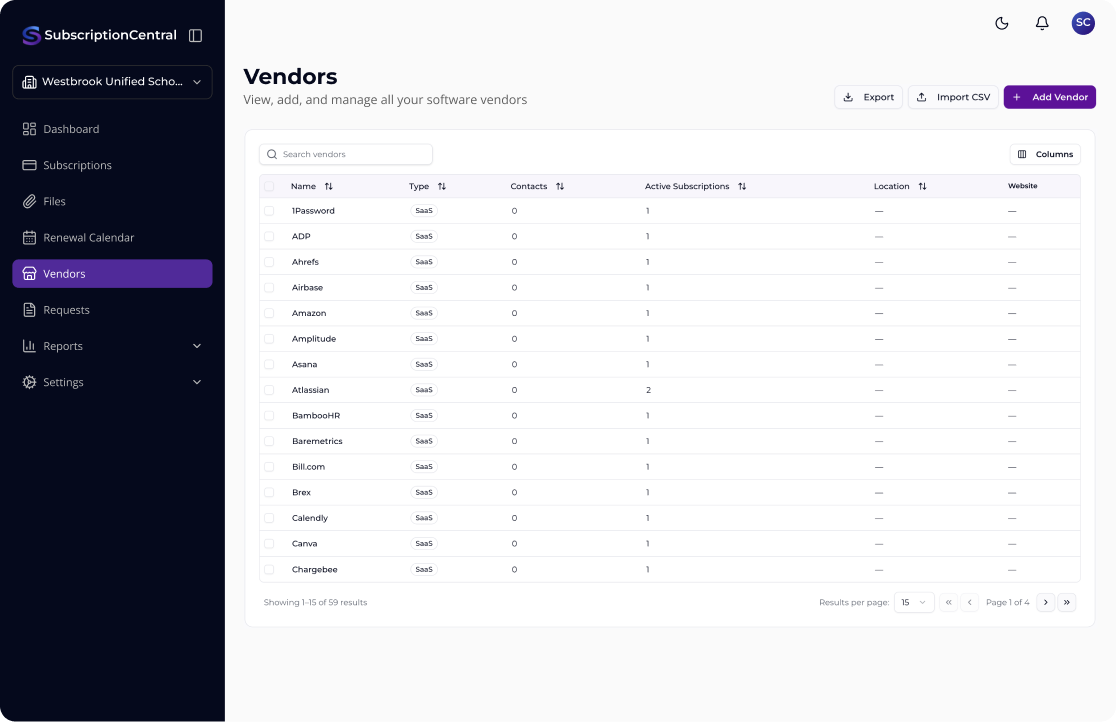Check the Airbase row checkbox

269,288
